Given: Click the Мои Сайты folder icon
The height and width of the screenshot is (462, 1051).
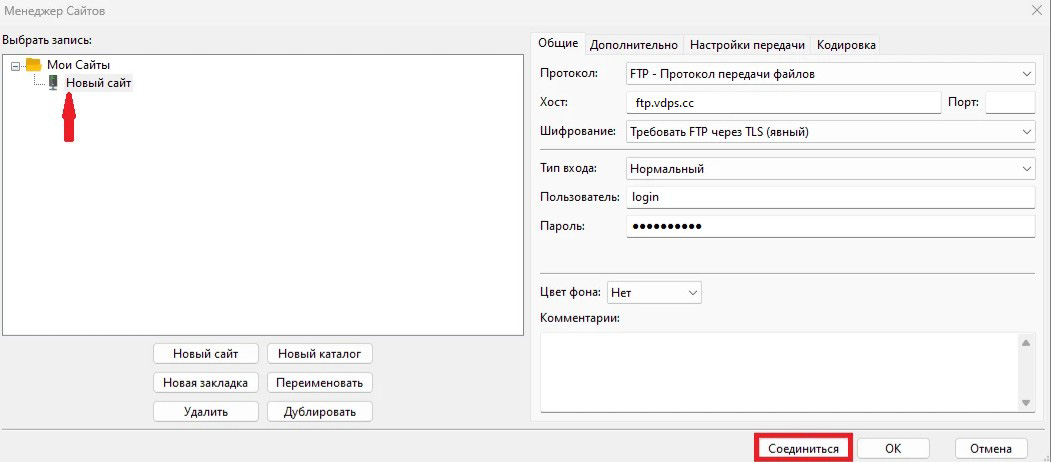Looking at the screenshot, I should pos(33,65).
